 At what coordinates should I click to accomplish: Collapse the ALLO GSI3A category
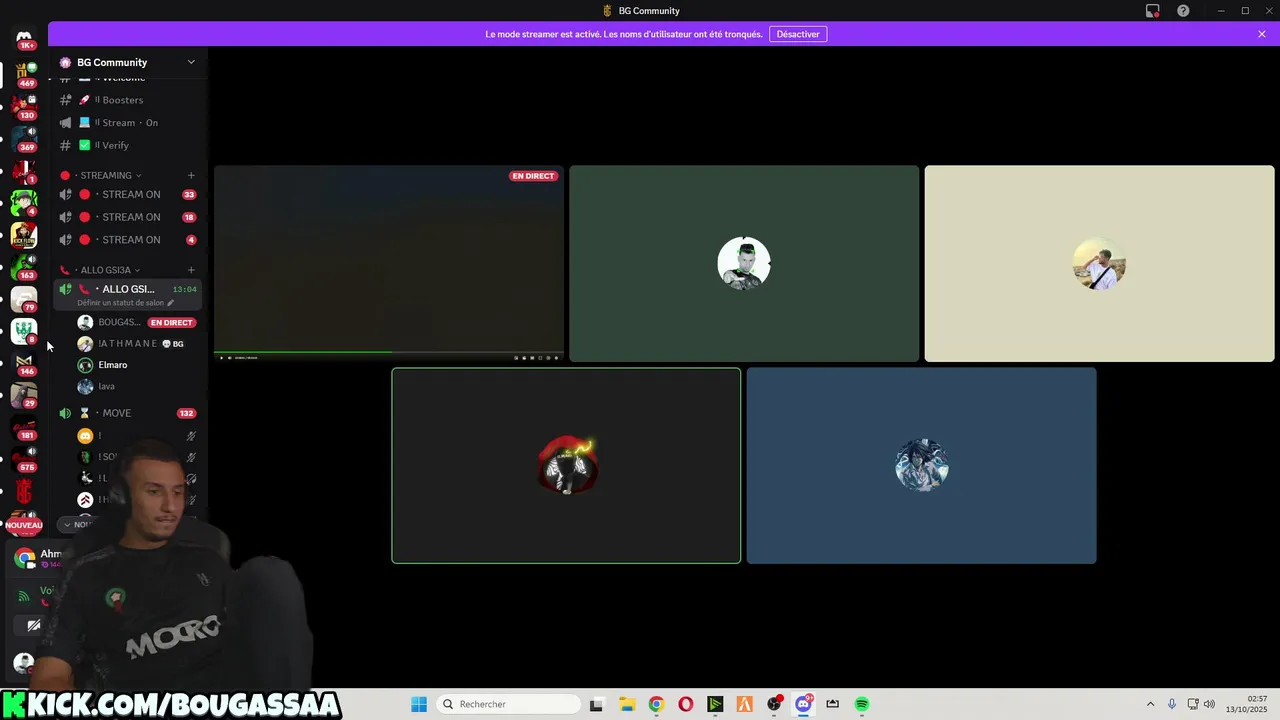(106, 270)
